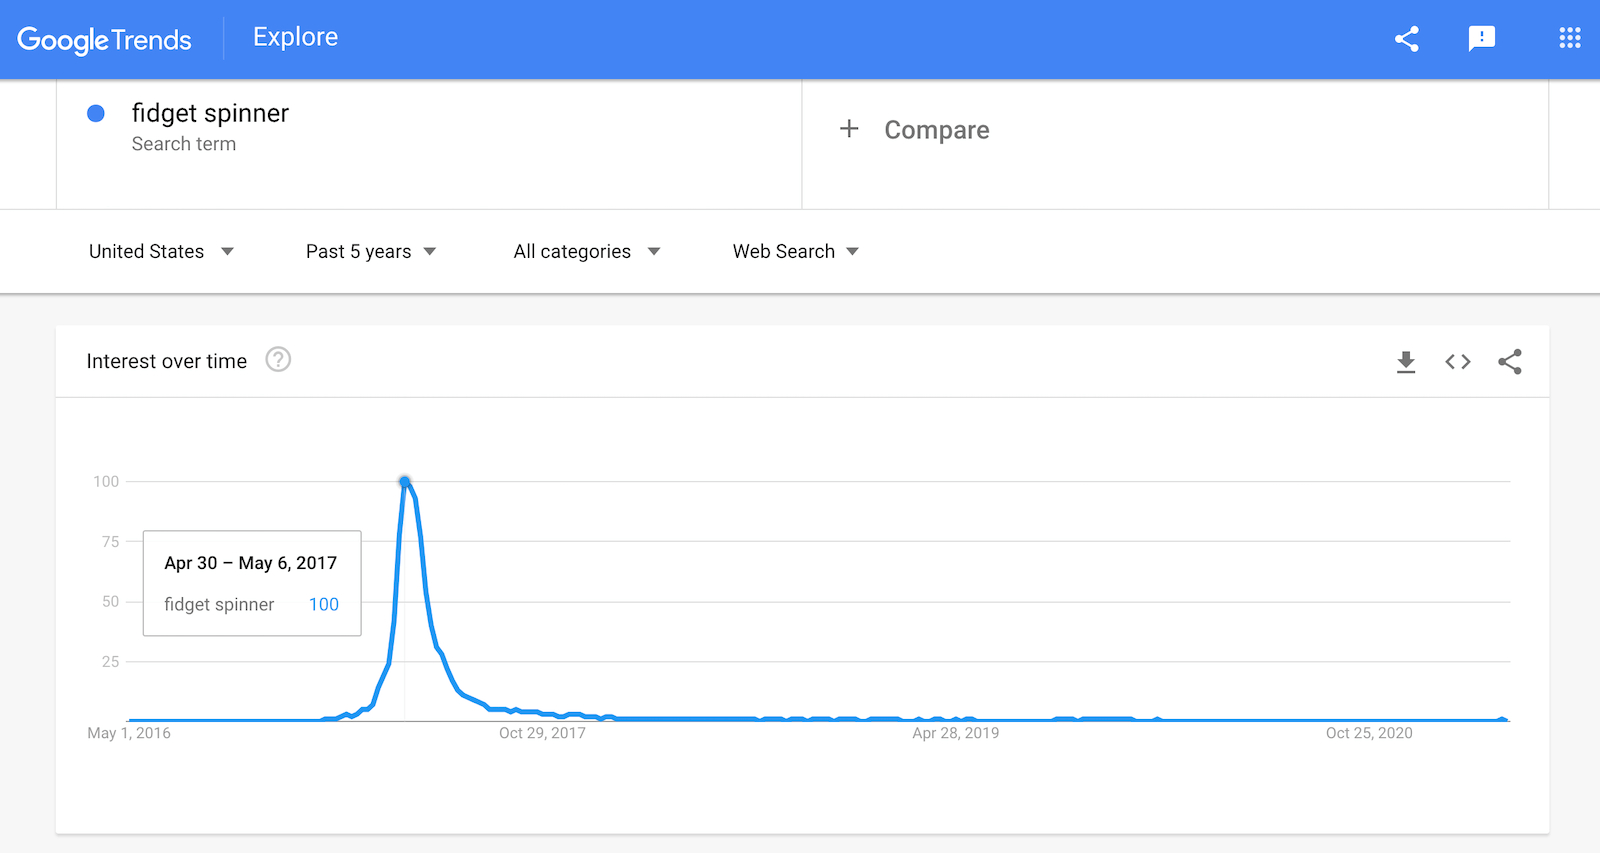Click the Explore header label

coord(295,37)
